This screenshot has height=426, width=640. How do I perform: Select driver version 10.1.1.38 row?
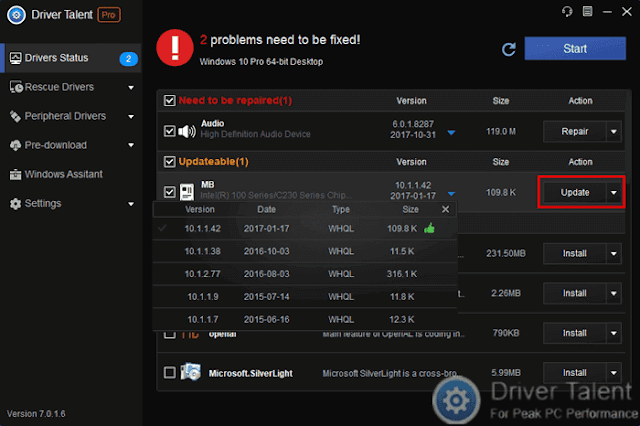click(304, 251)
